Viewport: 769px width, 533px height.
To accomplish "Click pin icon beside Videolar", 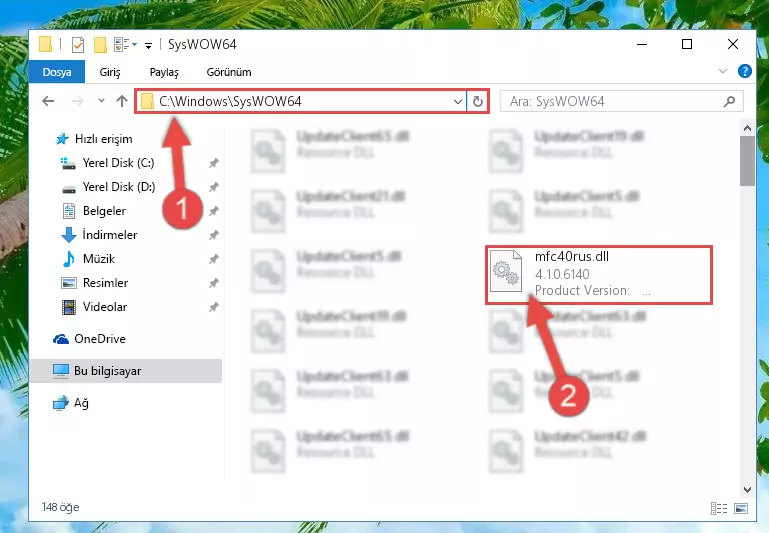I will click(213, 307).
